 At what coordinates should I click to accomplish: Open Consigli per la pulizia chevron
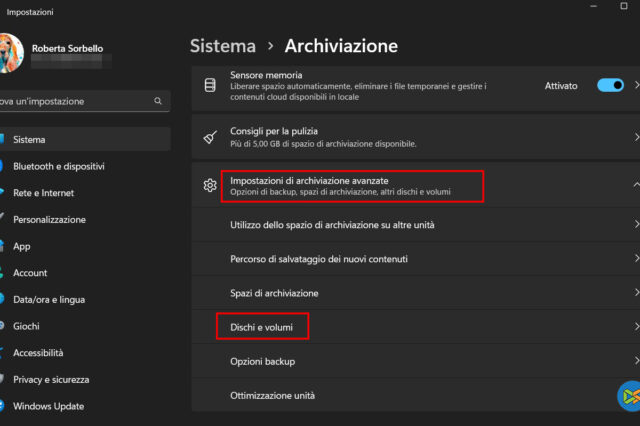pos(636,137)
